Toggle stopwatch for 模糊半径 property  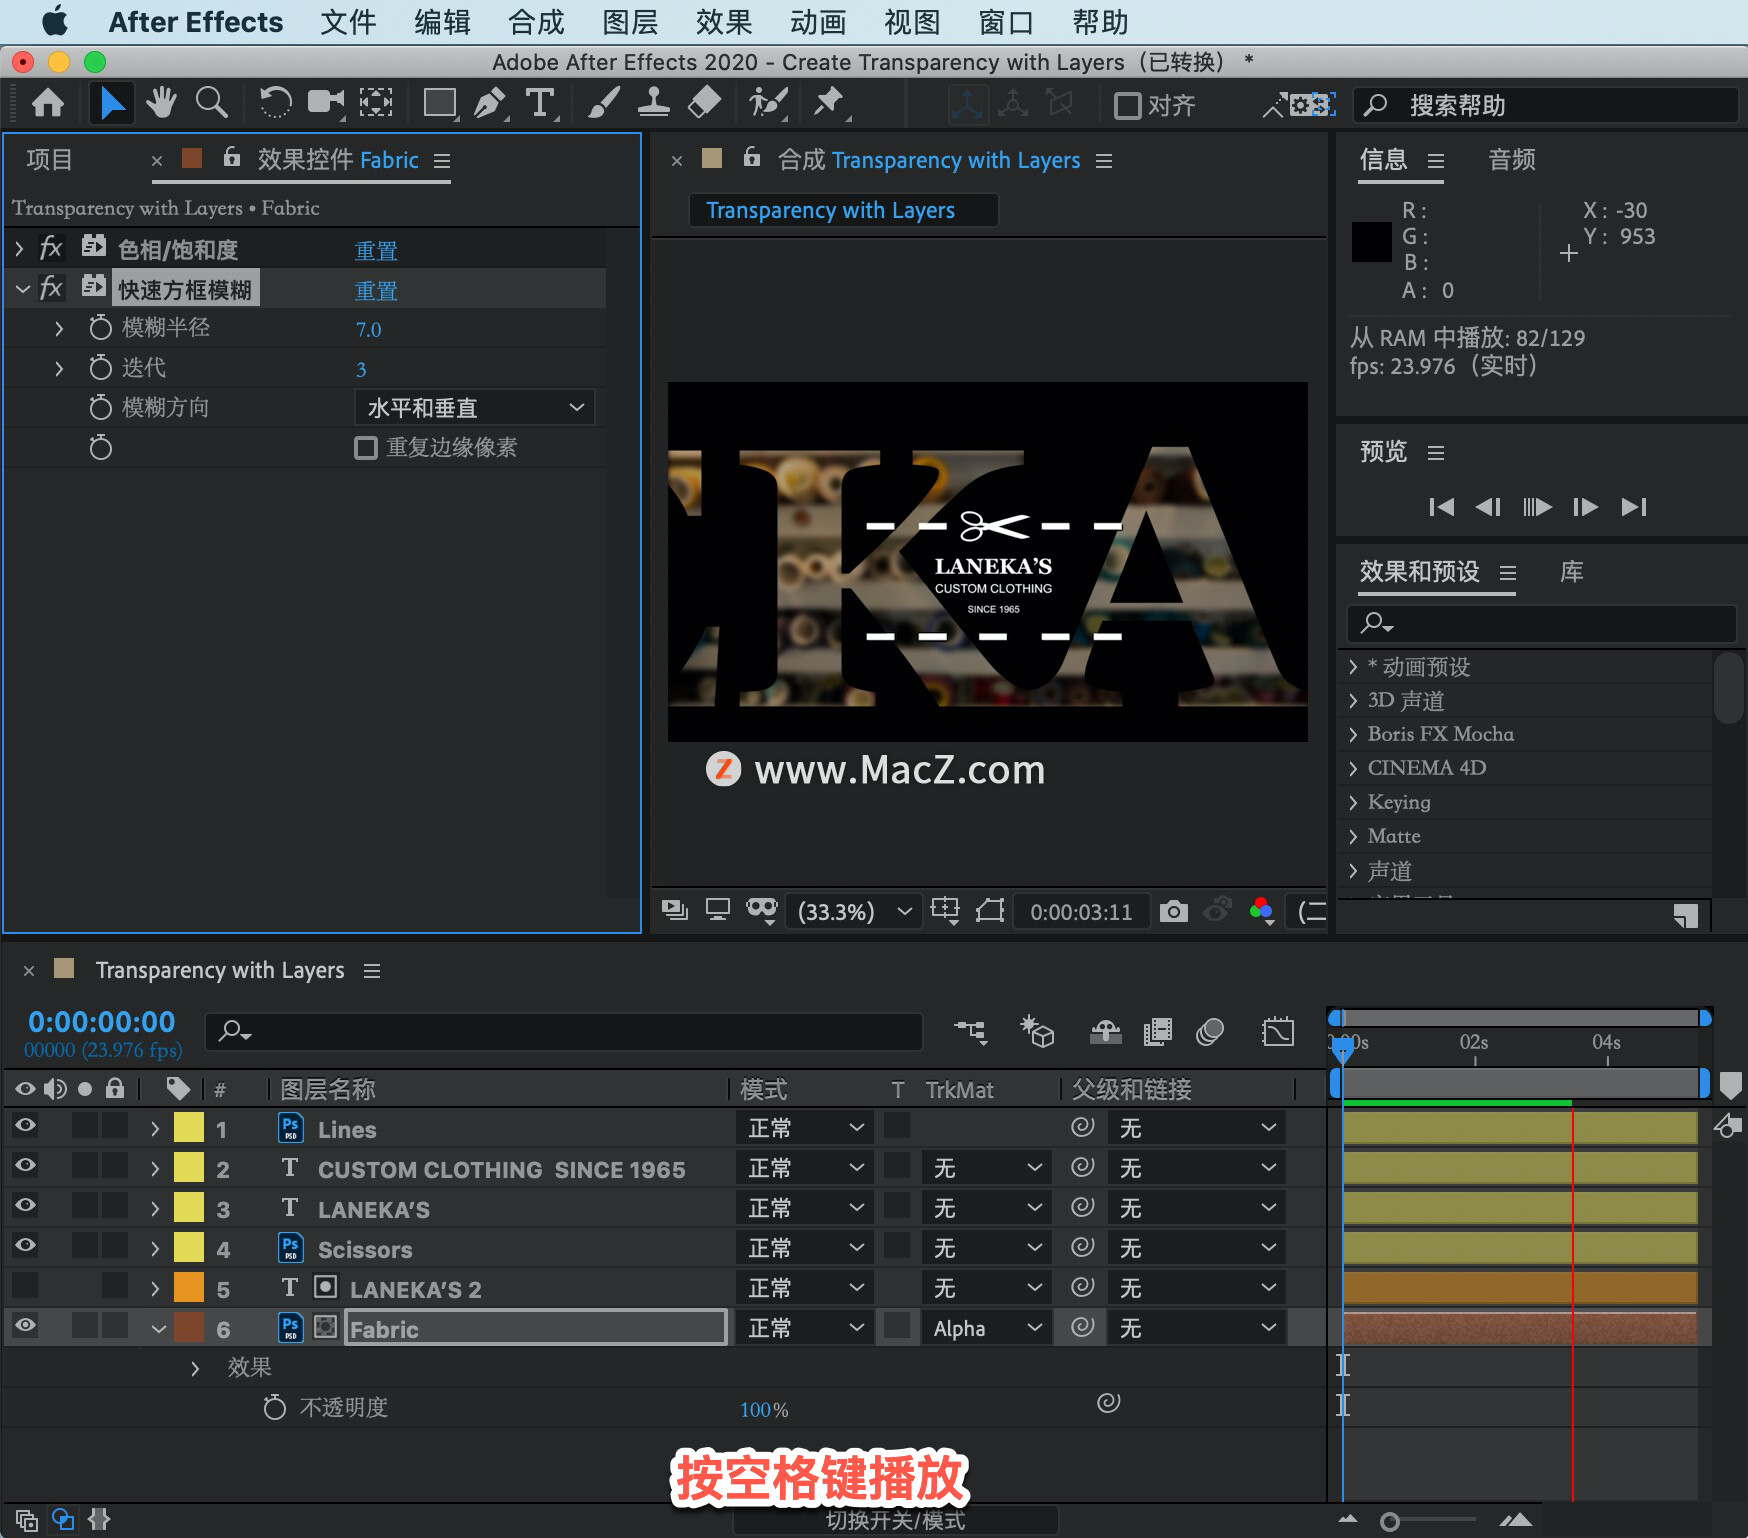[100, 327]
